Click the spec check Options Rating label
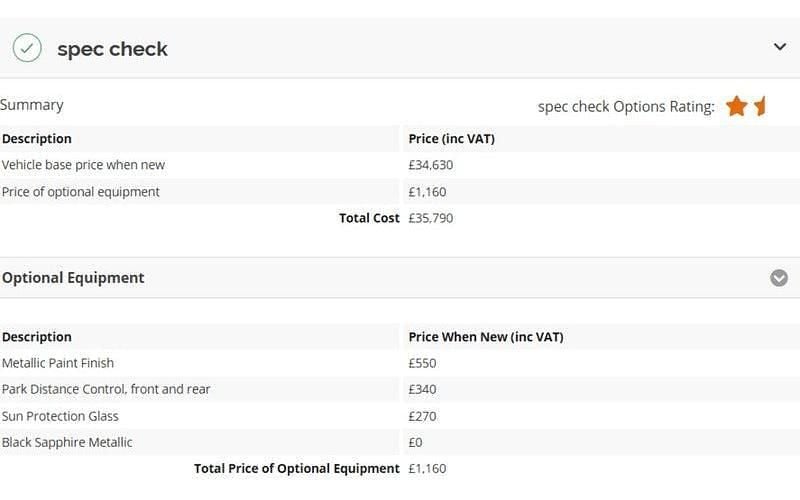 pyautogui.click(x=626, y=107)
